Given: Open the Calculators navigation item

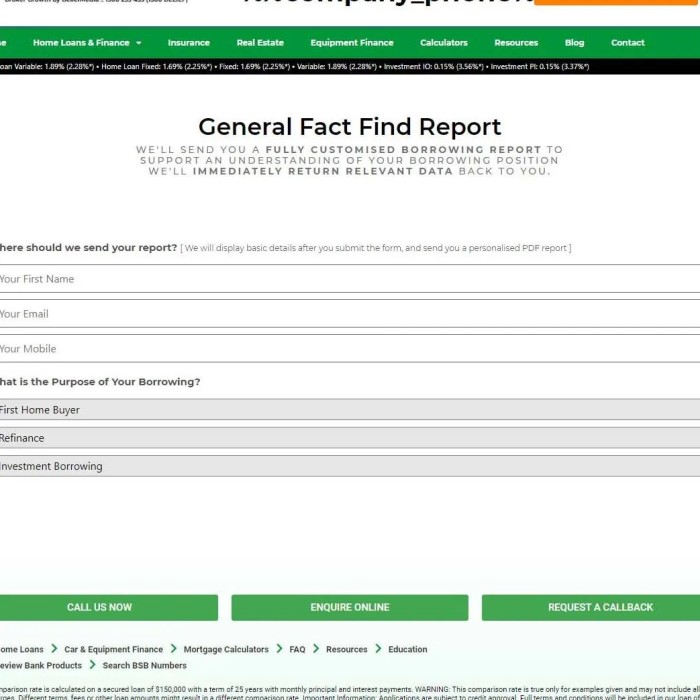Looking at the screenshot, I should [x=443, y=43].
